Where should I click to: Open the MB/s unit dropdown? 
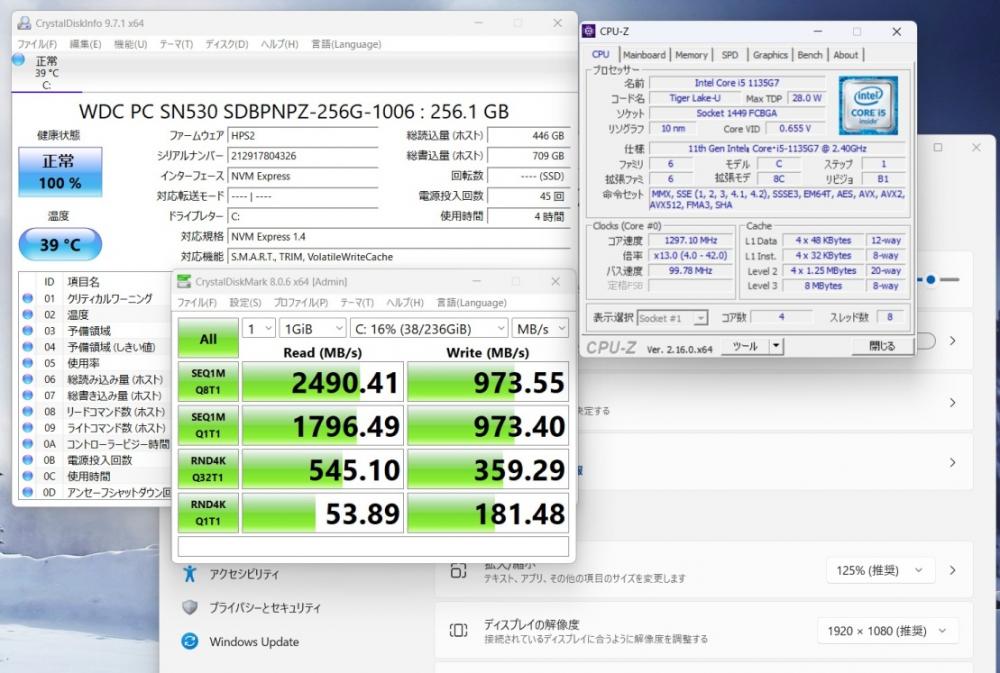pos(539,328)
